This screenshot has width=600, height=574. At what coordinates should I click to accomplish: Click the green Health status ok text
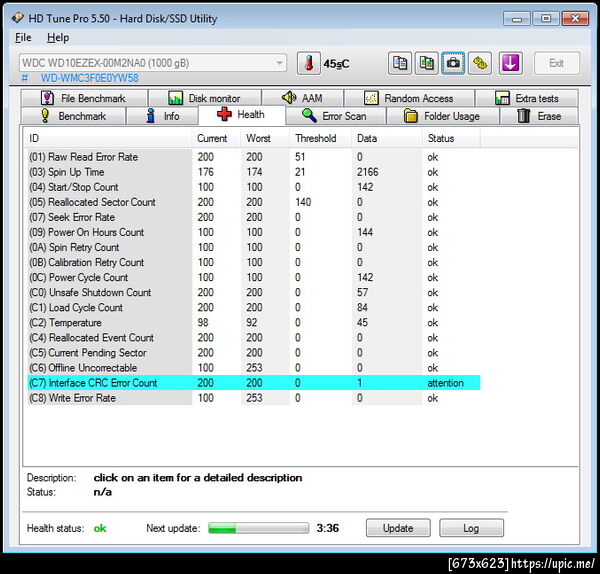(100, 528)
